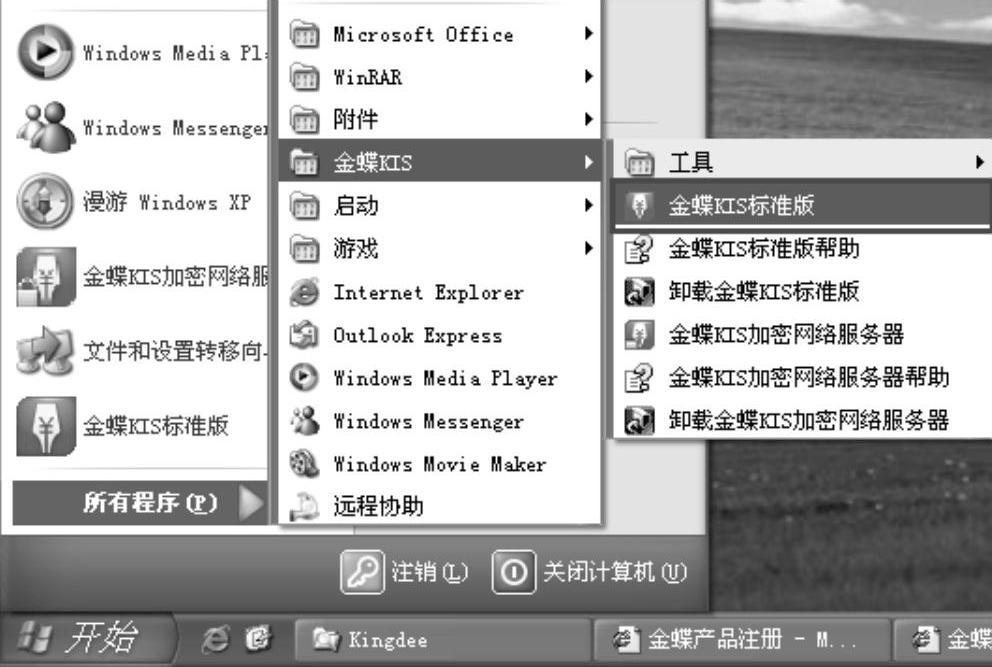Expand the Microsoft Office folder submenu
The height and width of the screenshot is (667, 992).
pos(440,34)
